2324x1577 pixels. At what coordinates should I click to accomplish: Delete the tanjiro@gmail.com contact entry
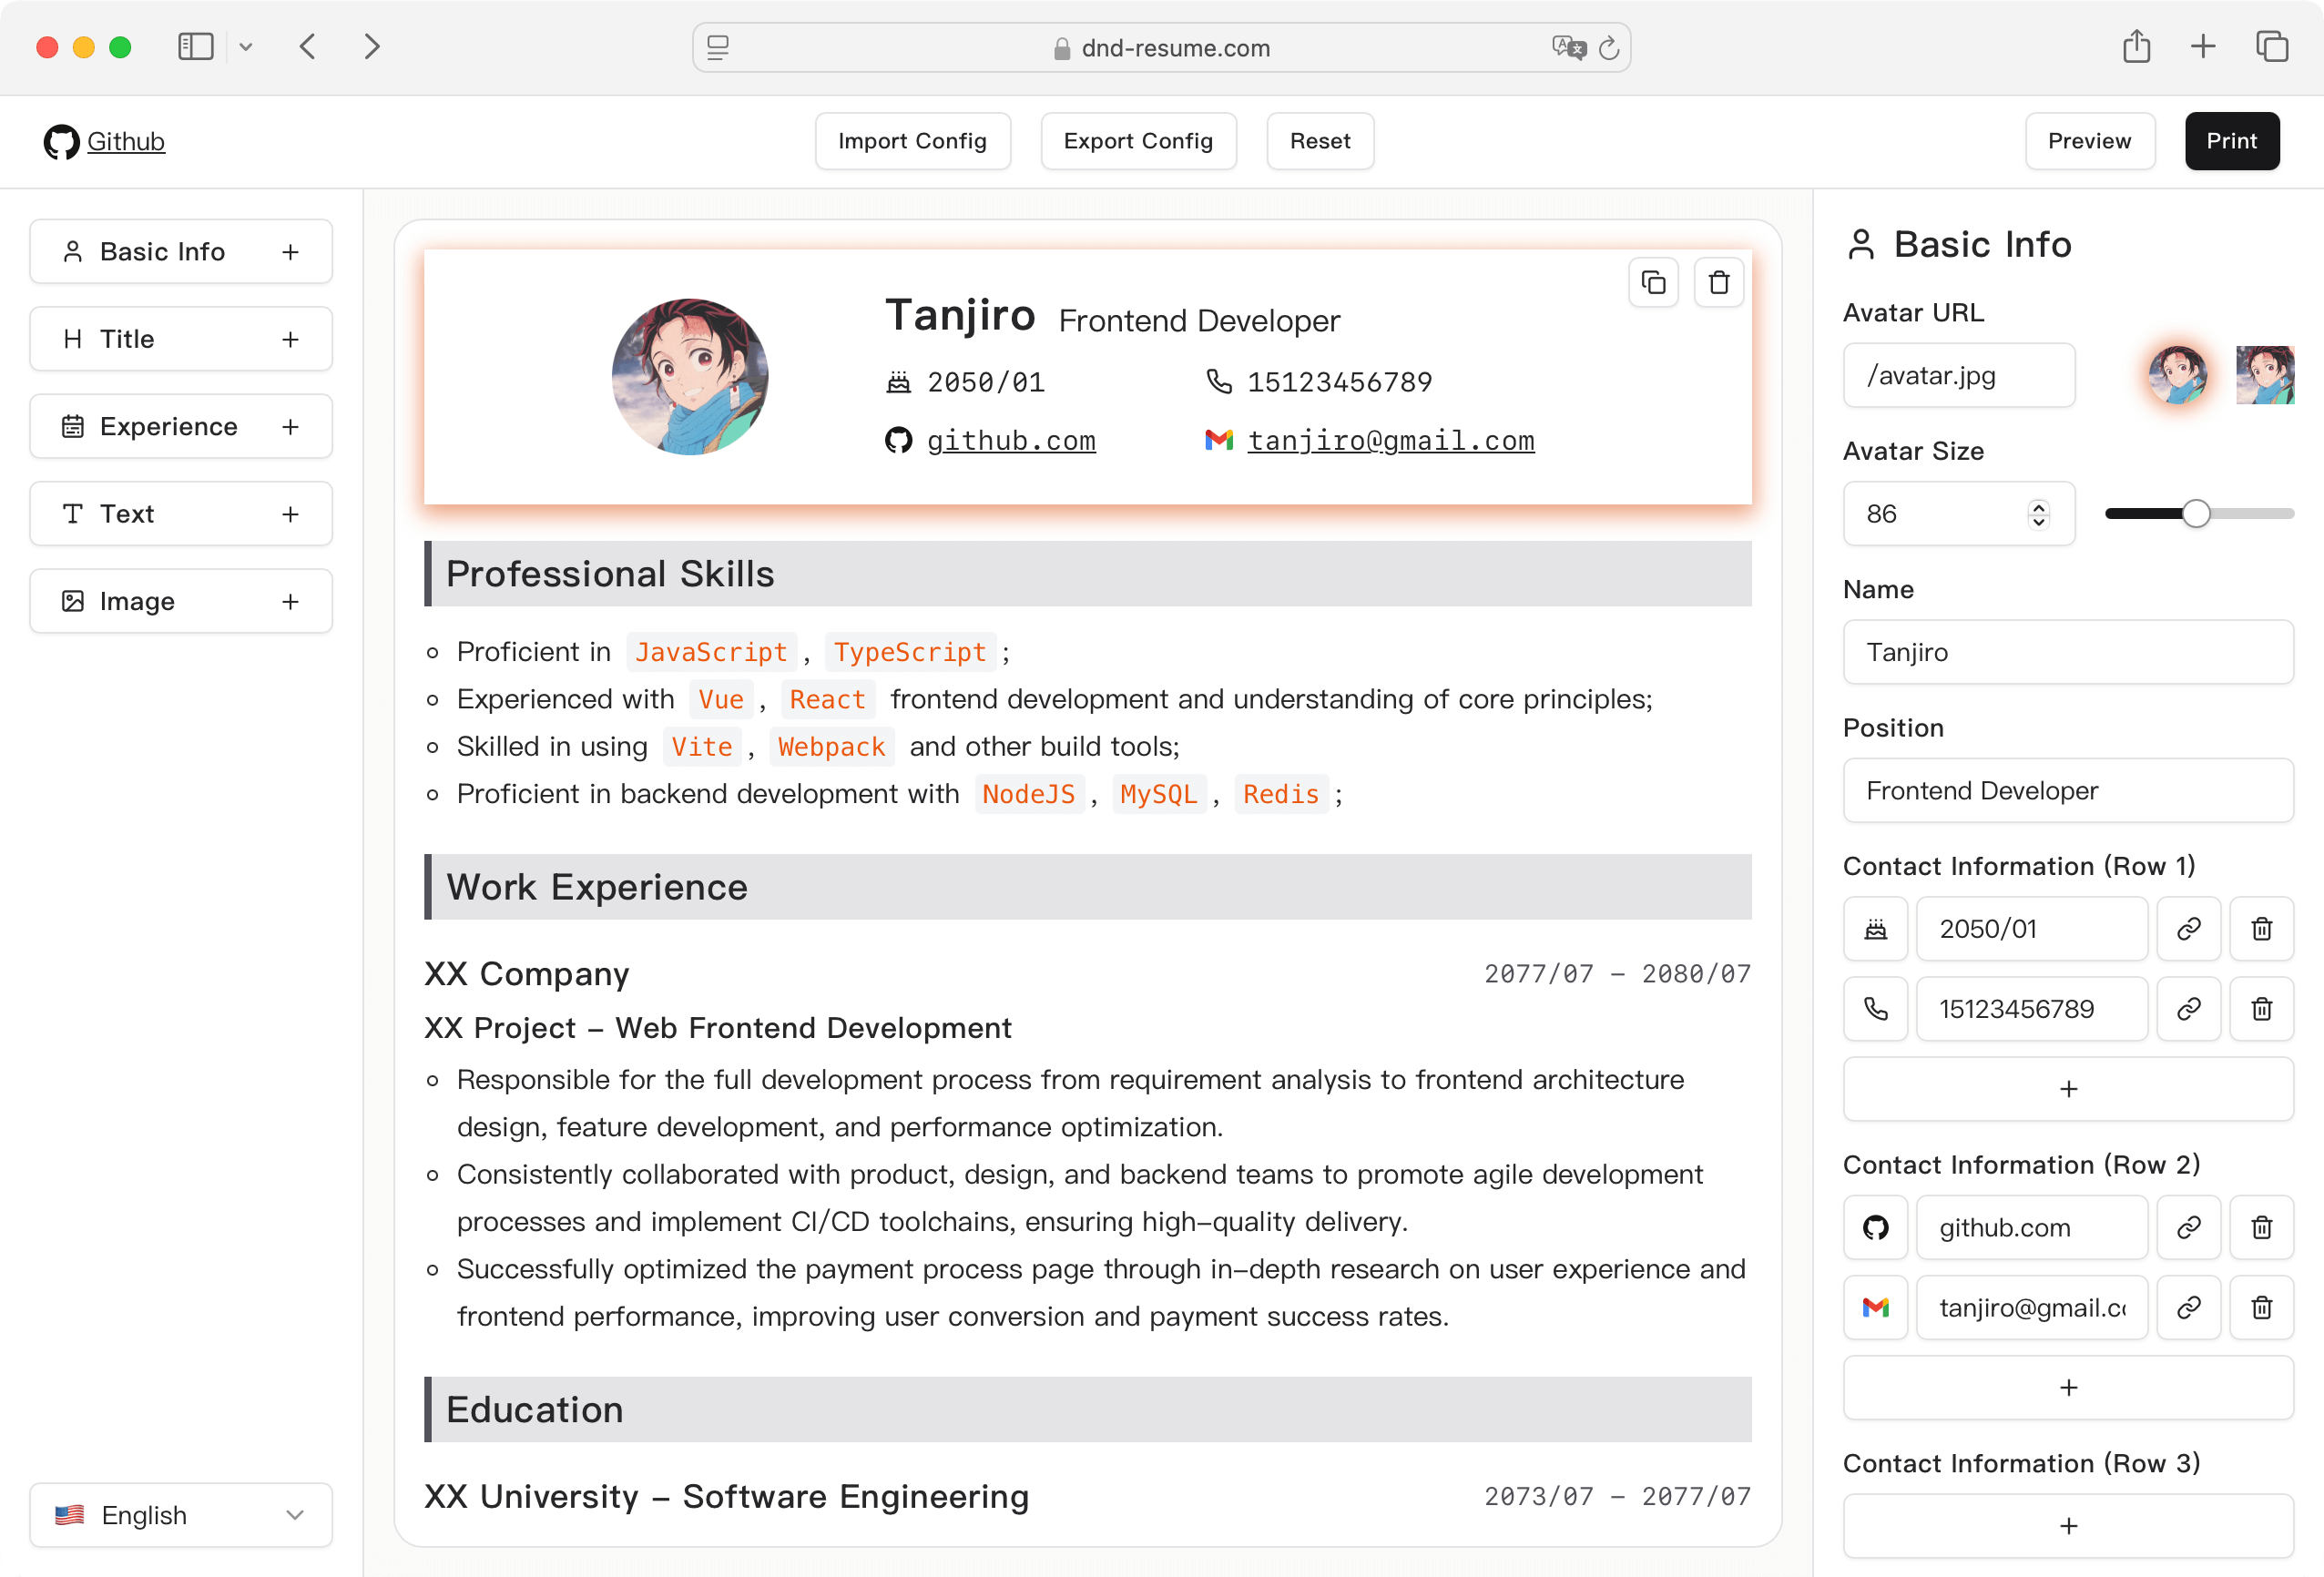[x=2261, y=1307]
